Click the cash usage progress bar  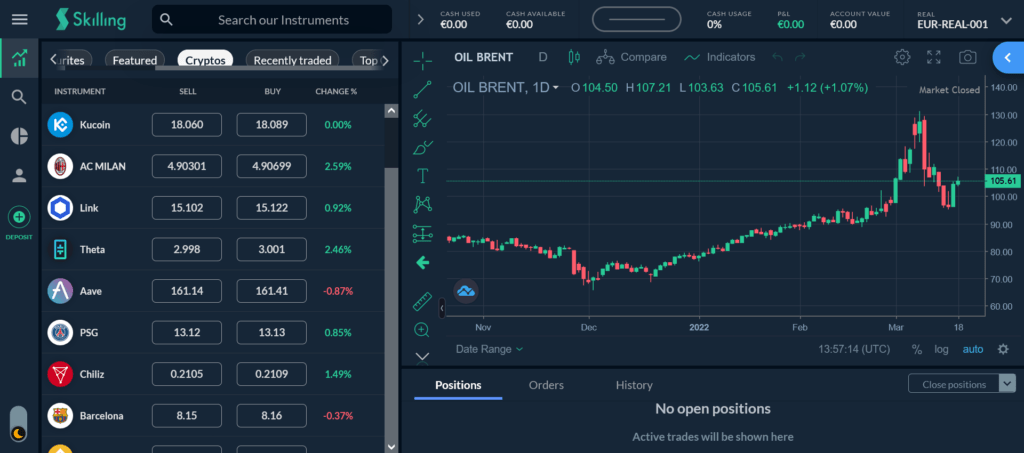coord(636,20)
